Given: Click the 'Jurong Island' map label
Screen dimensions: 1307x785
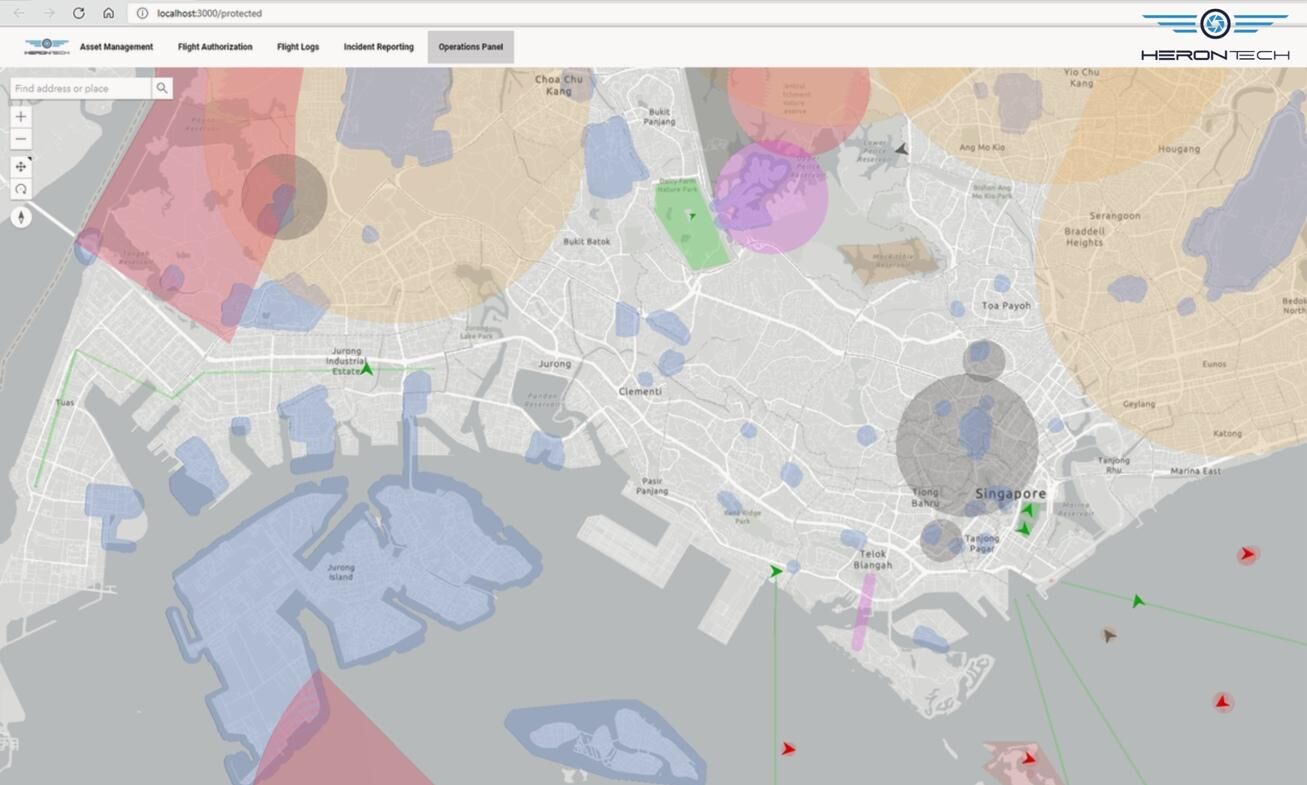Looking at the screenshot, I should coord(341,572).
